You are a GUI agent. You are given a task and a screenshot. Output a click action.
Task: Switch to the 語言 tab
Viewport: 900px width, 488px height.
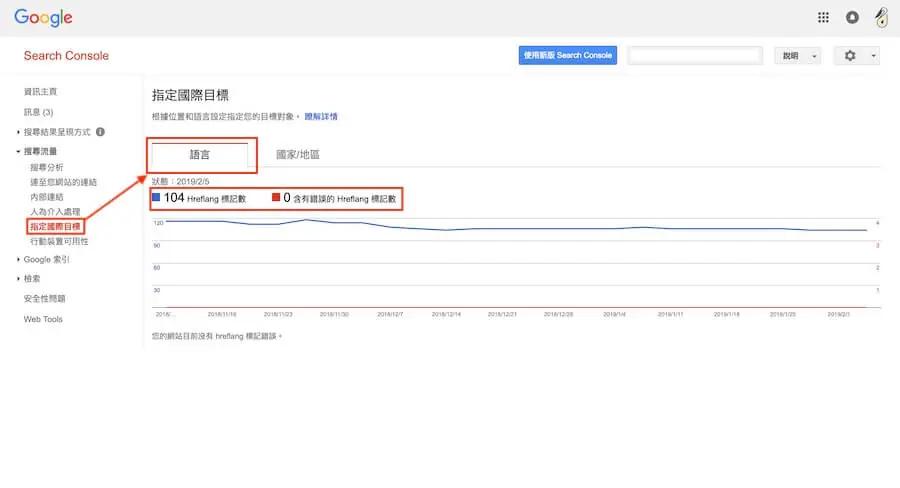click(x=200, y=155)
